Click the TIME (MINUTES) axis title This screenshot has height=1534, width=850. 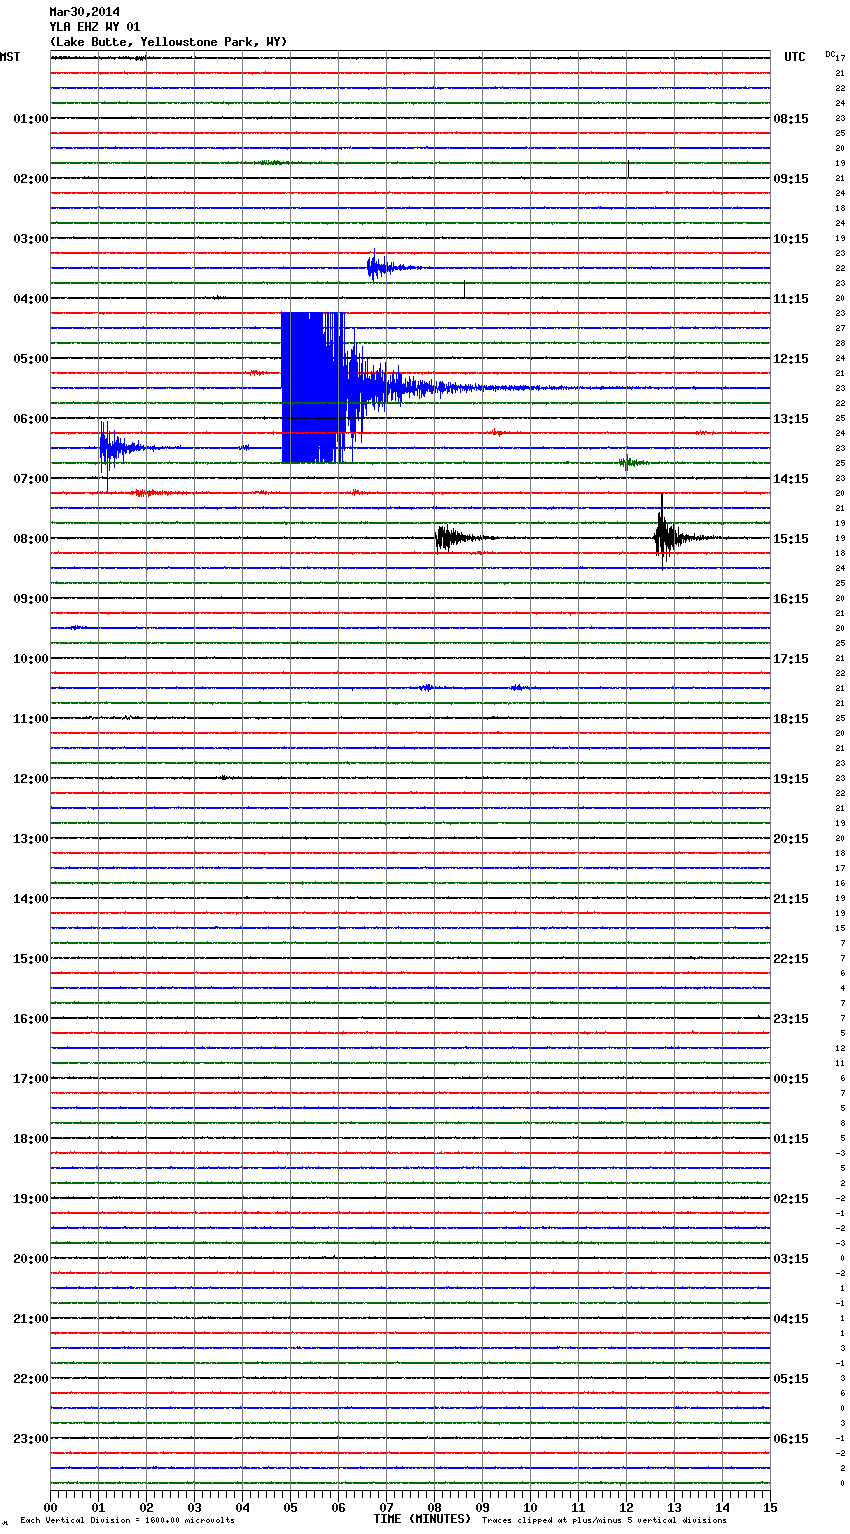tap(422, 1519)
